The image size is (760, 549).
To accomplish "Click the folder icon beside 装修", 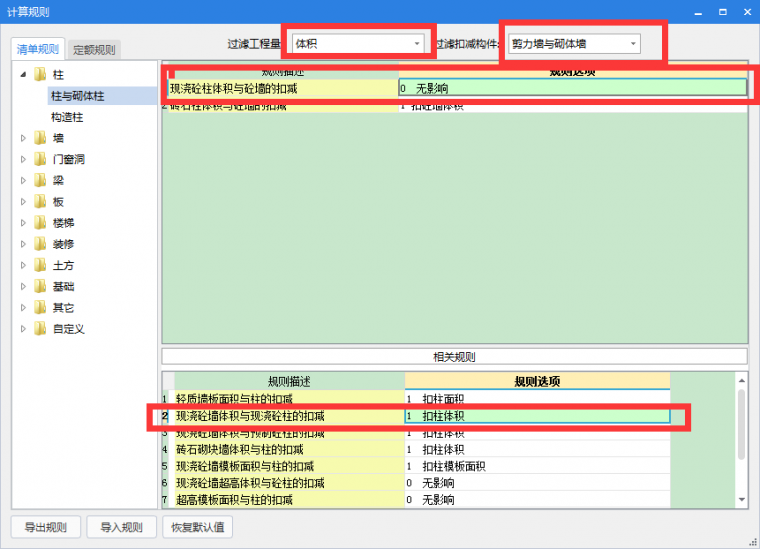I will [x=40, y=243].
